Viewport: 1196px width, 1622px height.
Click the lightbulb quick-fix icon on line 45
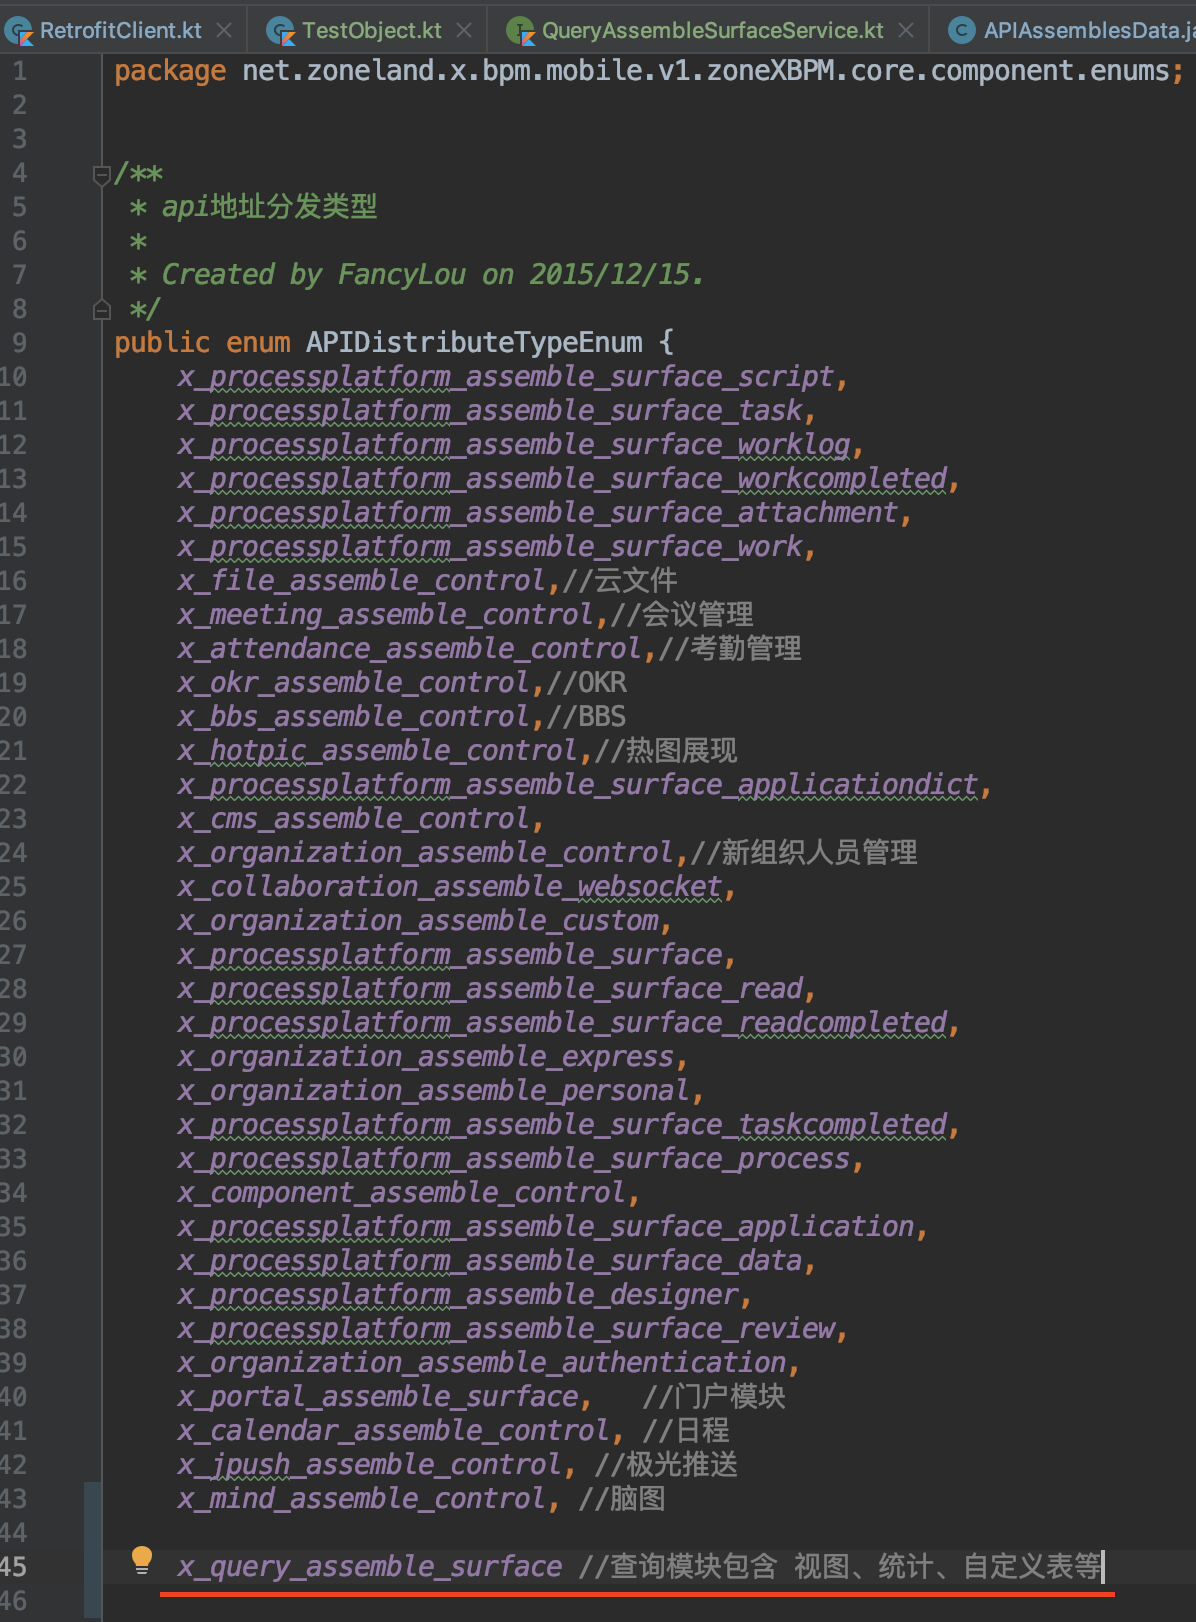click(x=142, y=1560)
